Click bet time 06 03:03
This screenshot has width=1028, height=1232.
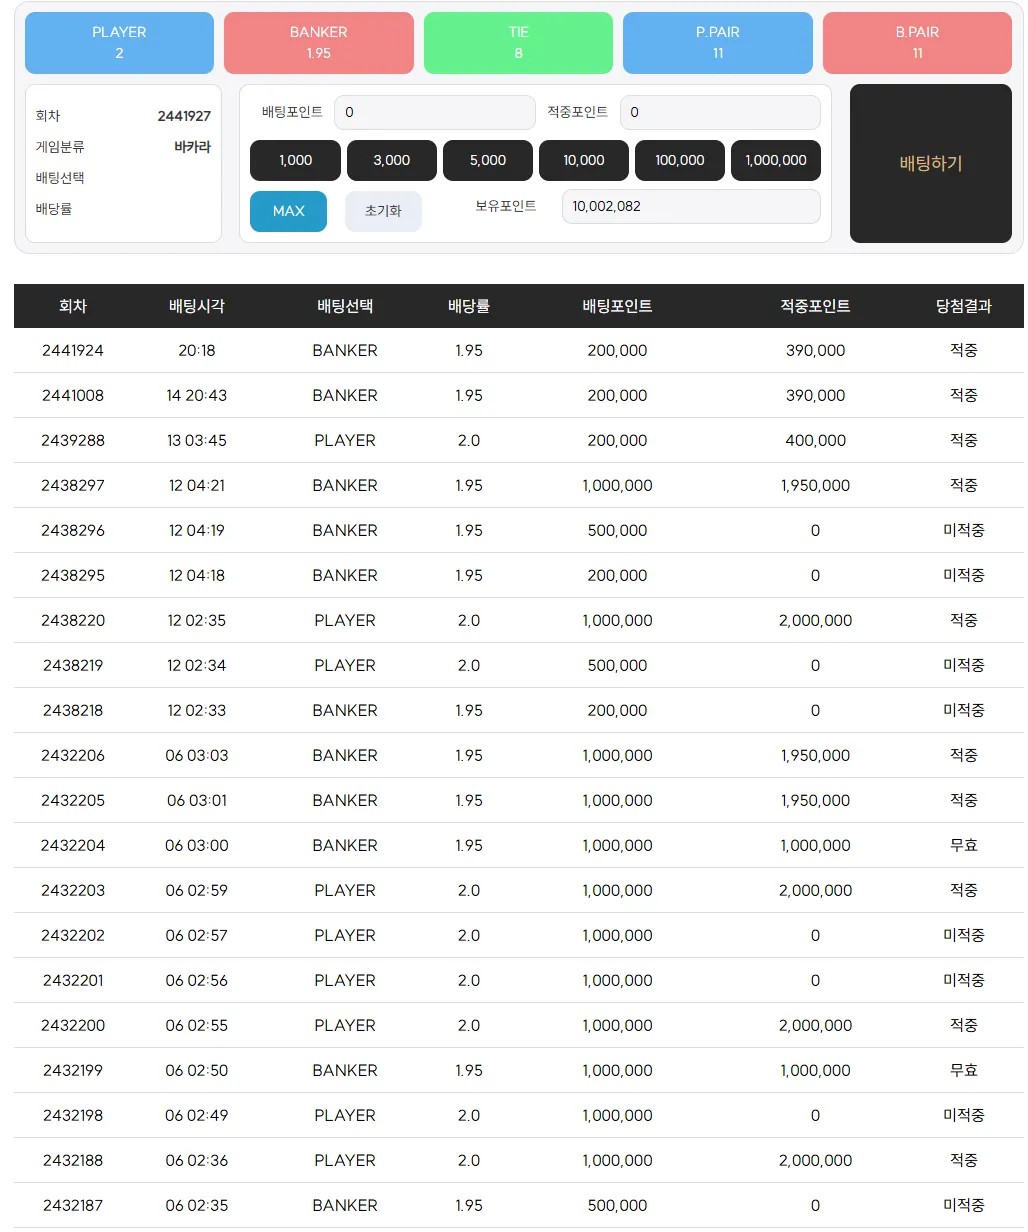coord(197,755)
